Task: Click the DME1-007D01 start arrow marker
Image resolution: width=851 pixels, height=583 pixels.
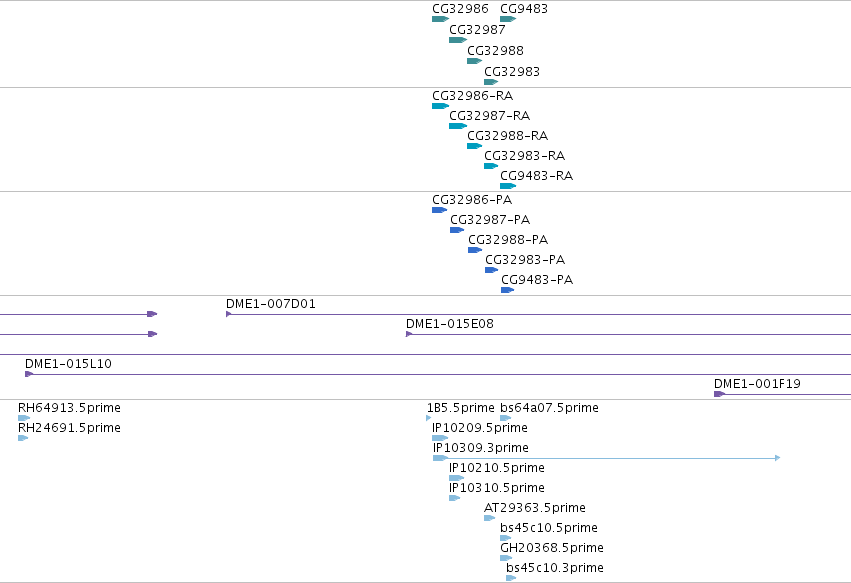Action: point(228,314)
